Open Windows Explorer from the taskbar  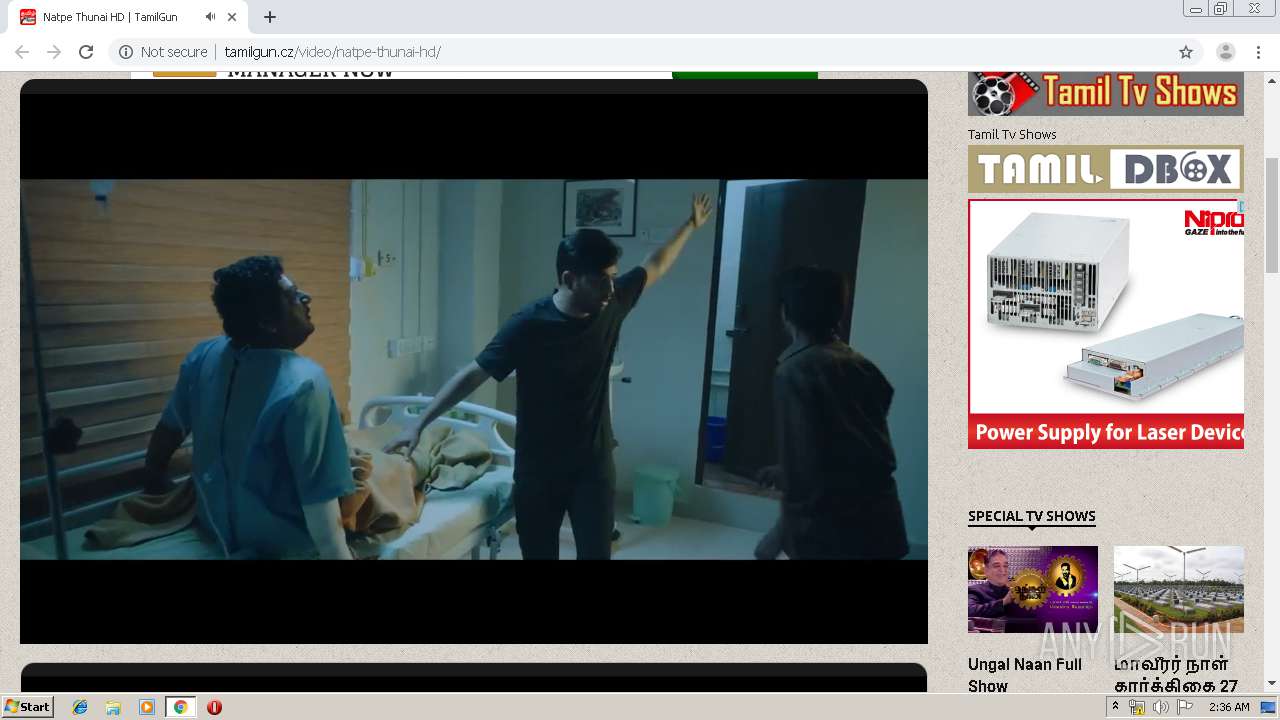113,707
